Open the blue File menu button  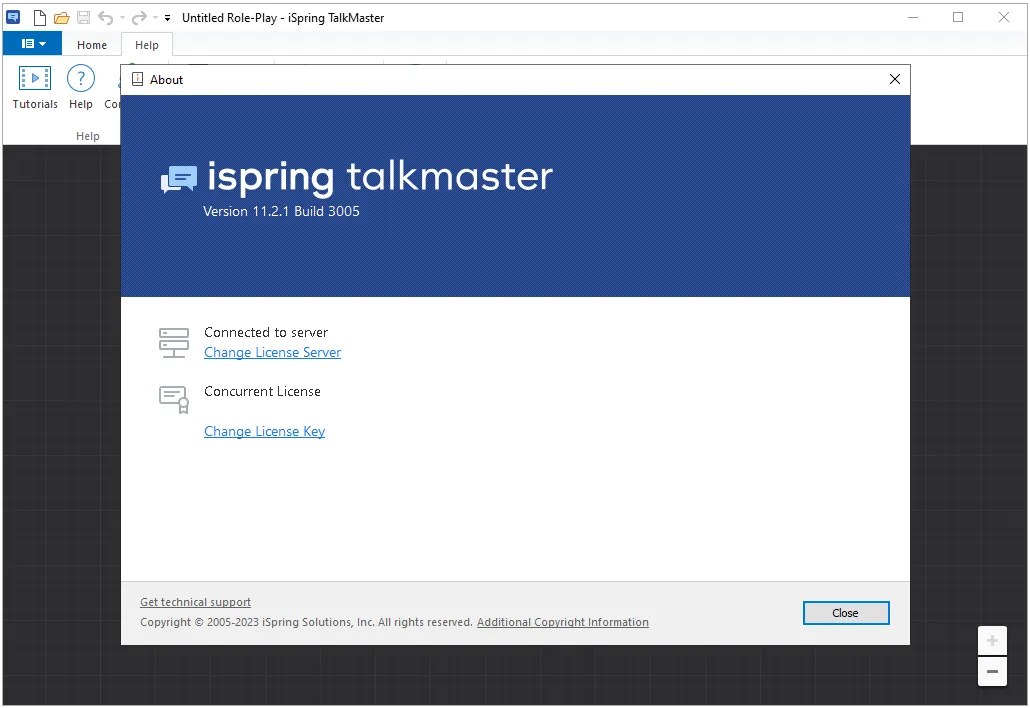(33, 44)
